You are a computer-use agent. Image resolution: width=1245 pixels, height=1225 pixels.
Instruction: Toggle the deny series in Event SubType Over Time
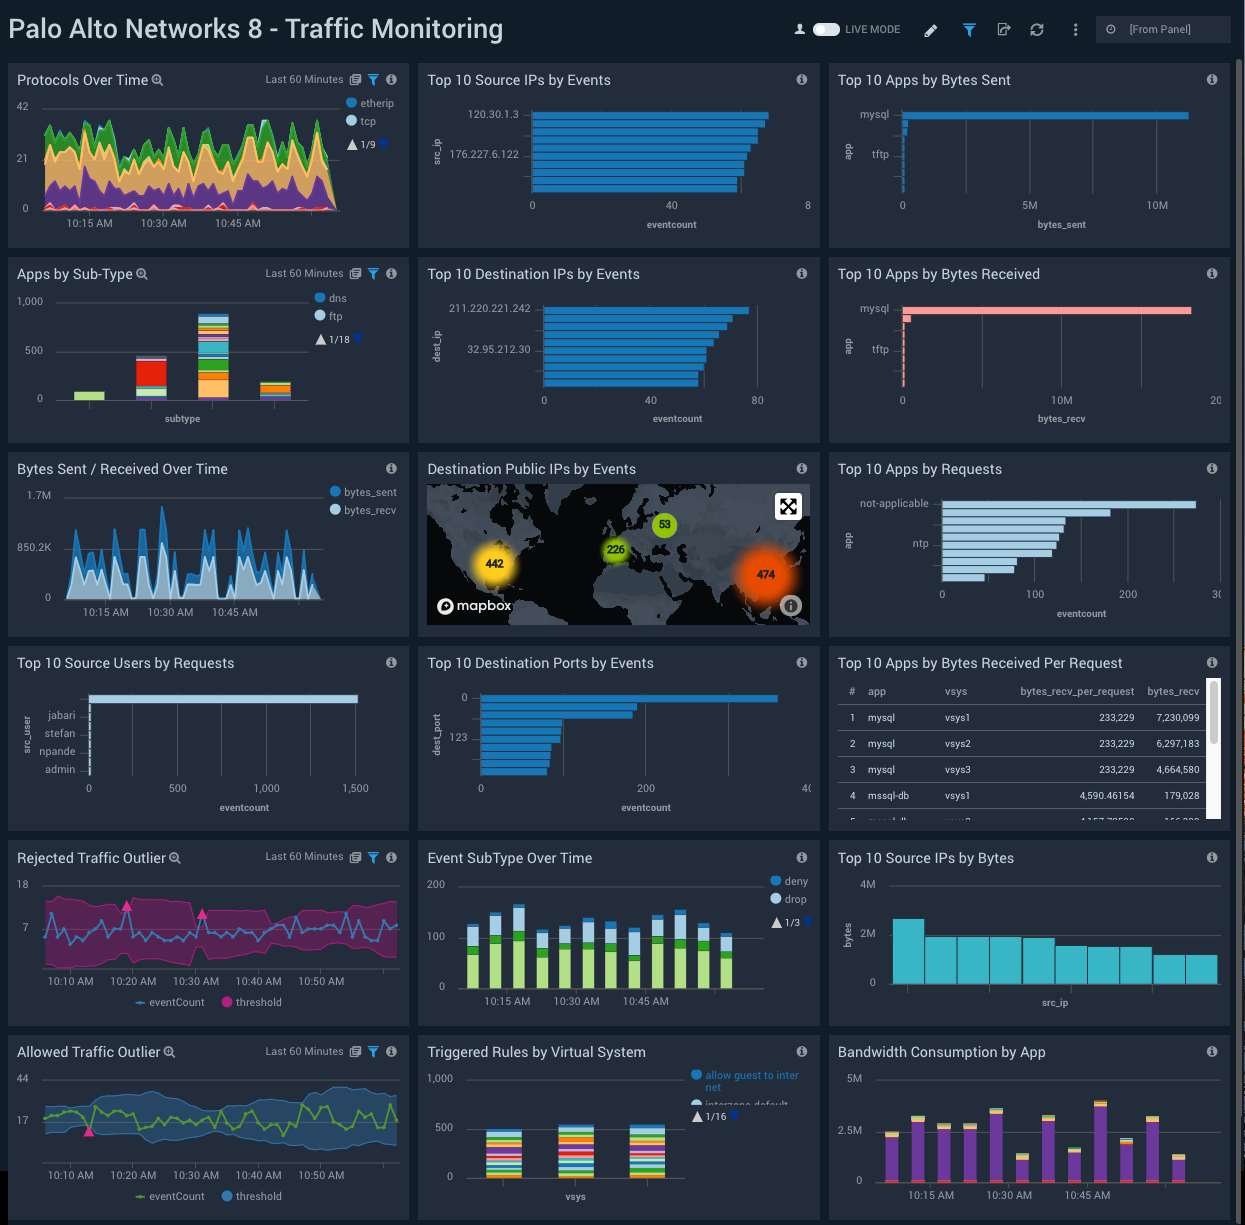[791, 881]
